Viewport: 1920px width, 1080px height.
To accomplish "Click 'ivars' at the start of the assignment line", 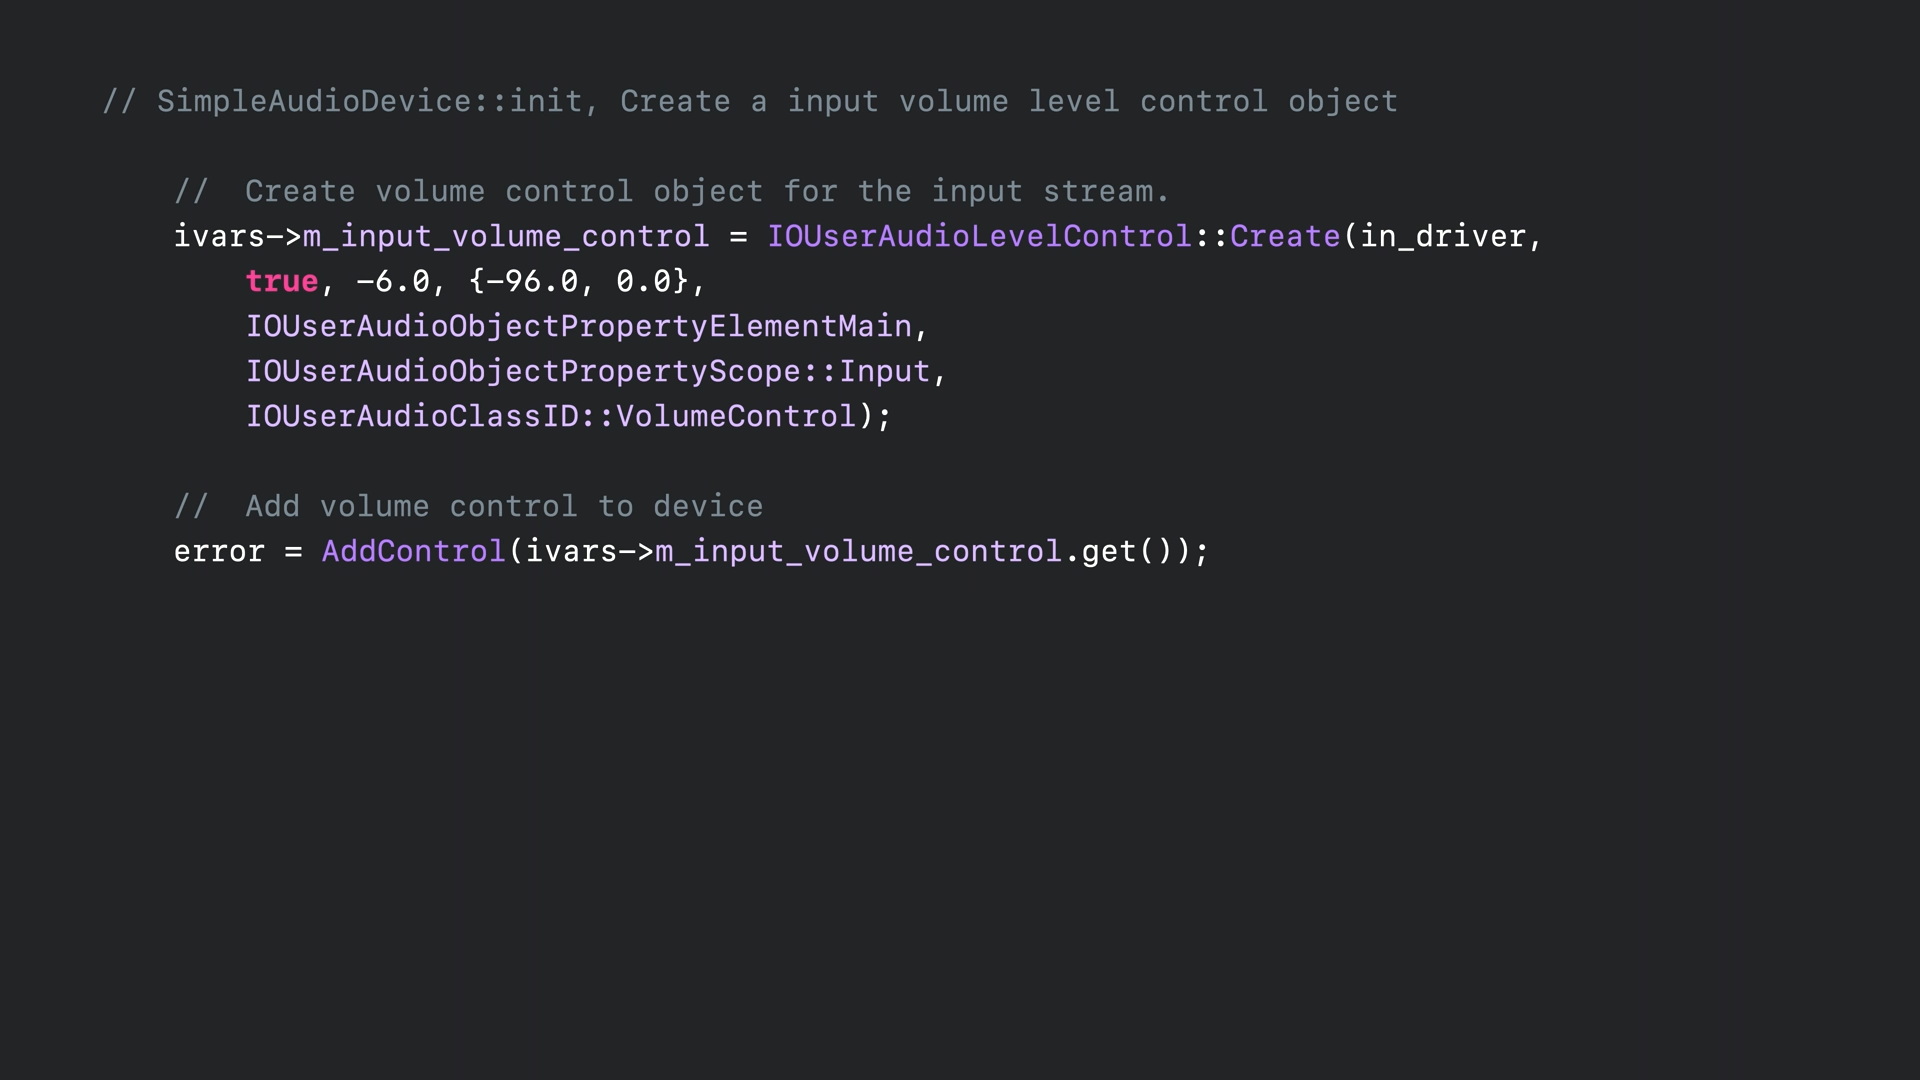I will point(219,236).
